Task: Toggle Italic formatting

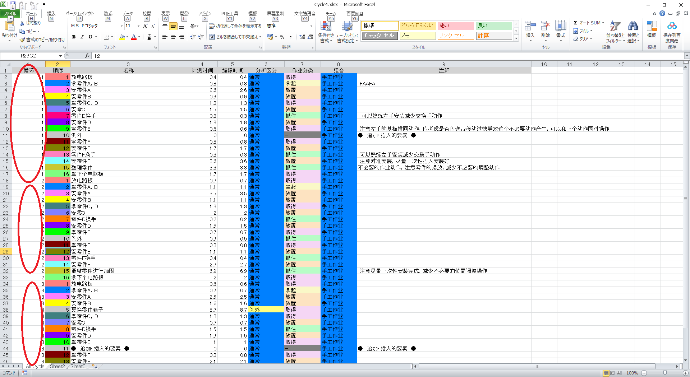Action: [82, 37]
